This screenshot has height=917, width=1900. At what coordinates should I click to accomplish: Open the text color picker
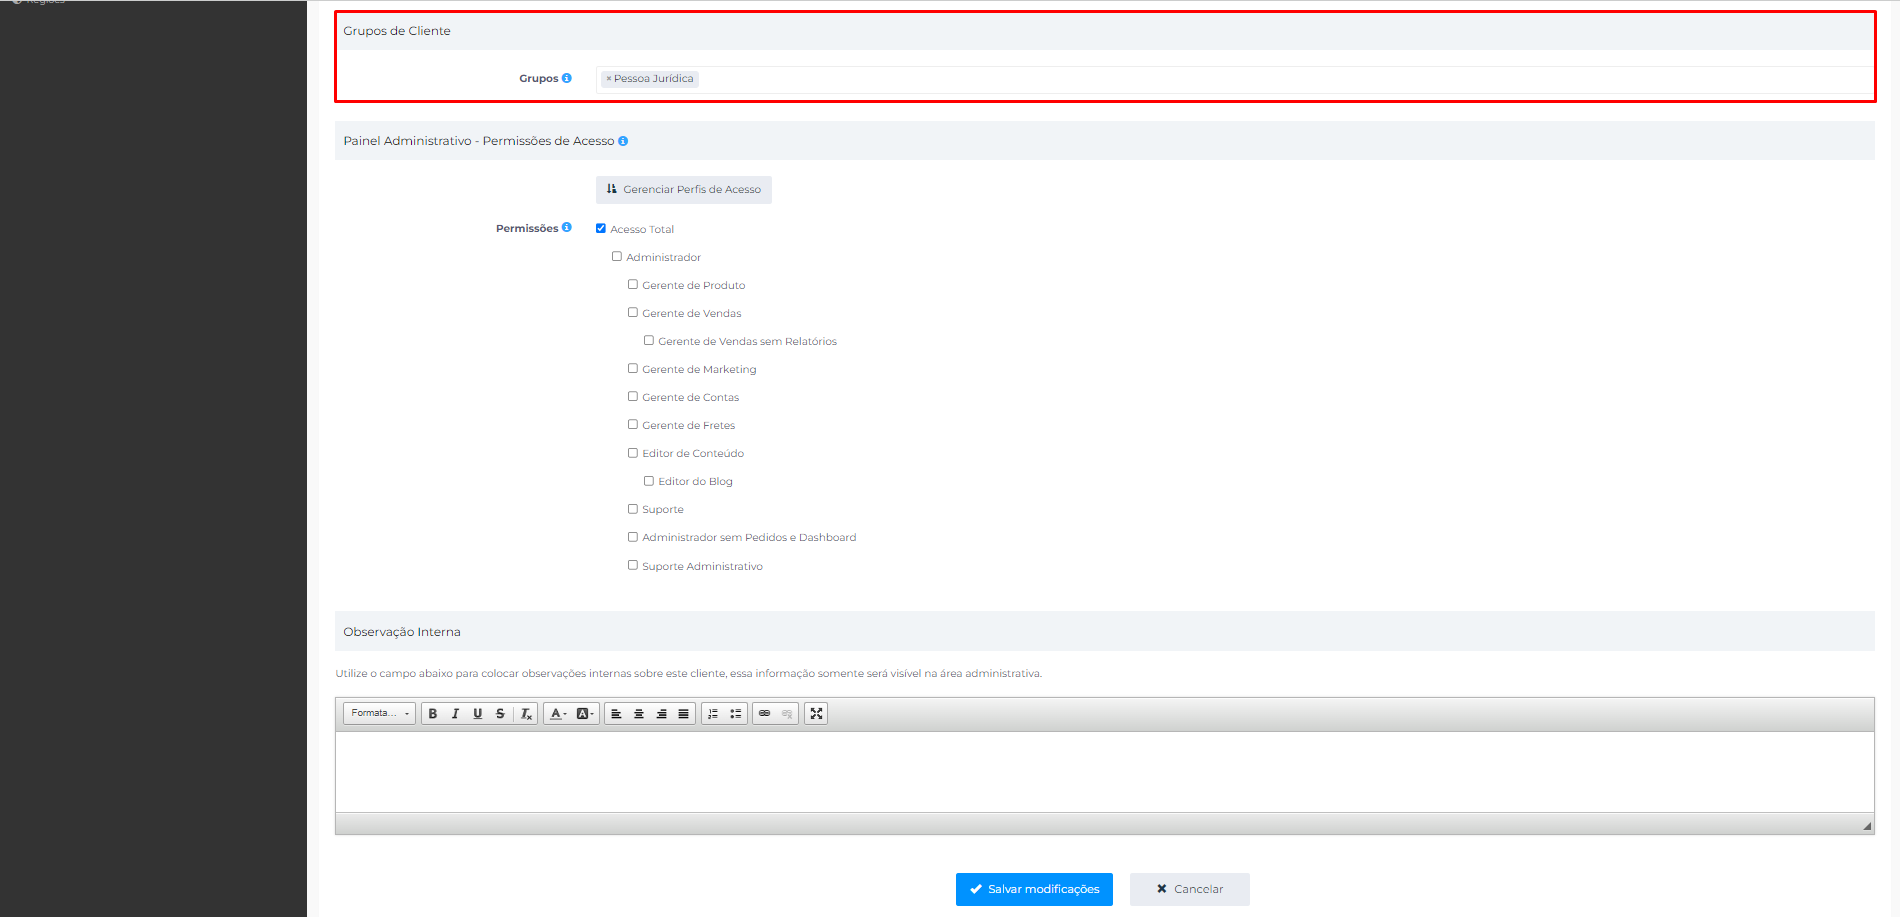click(558, 713)
